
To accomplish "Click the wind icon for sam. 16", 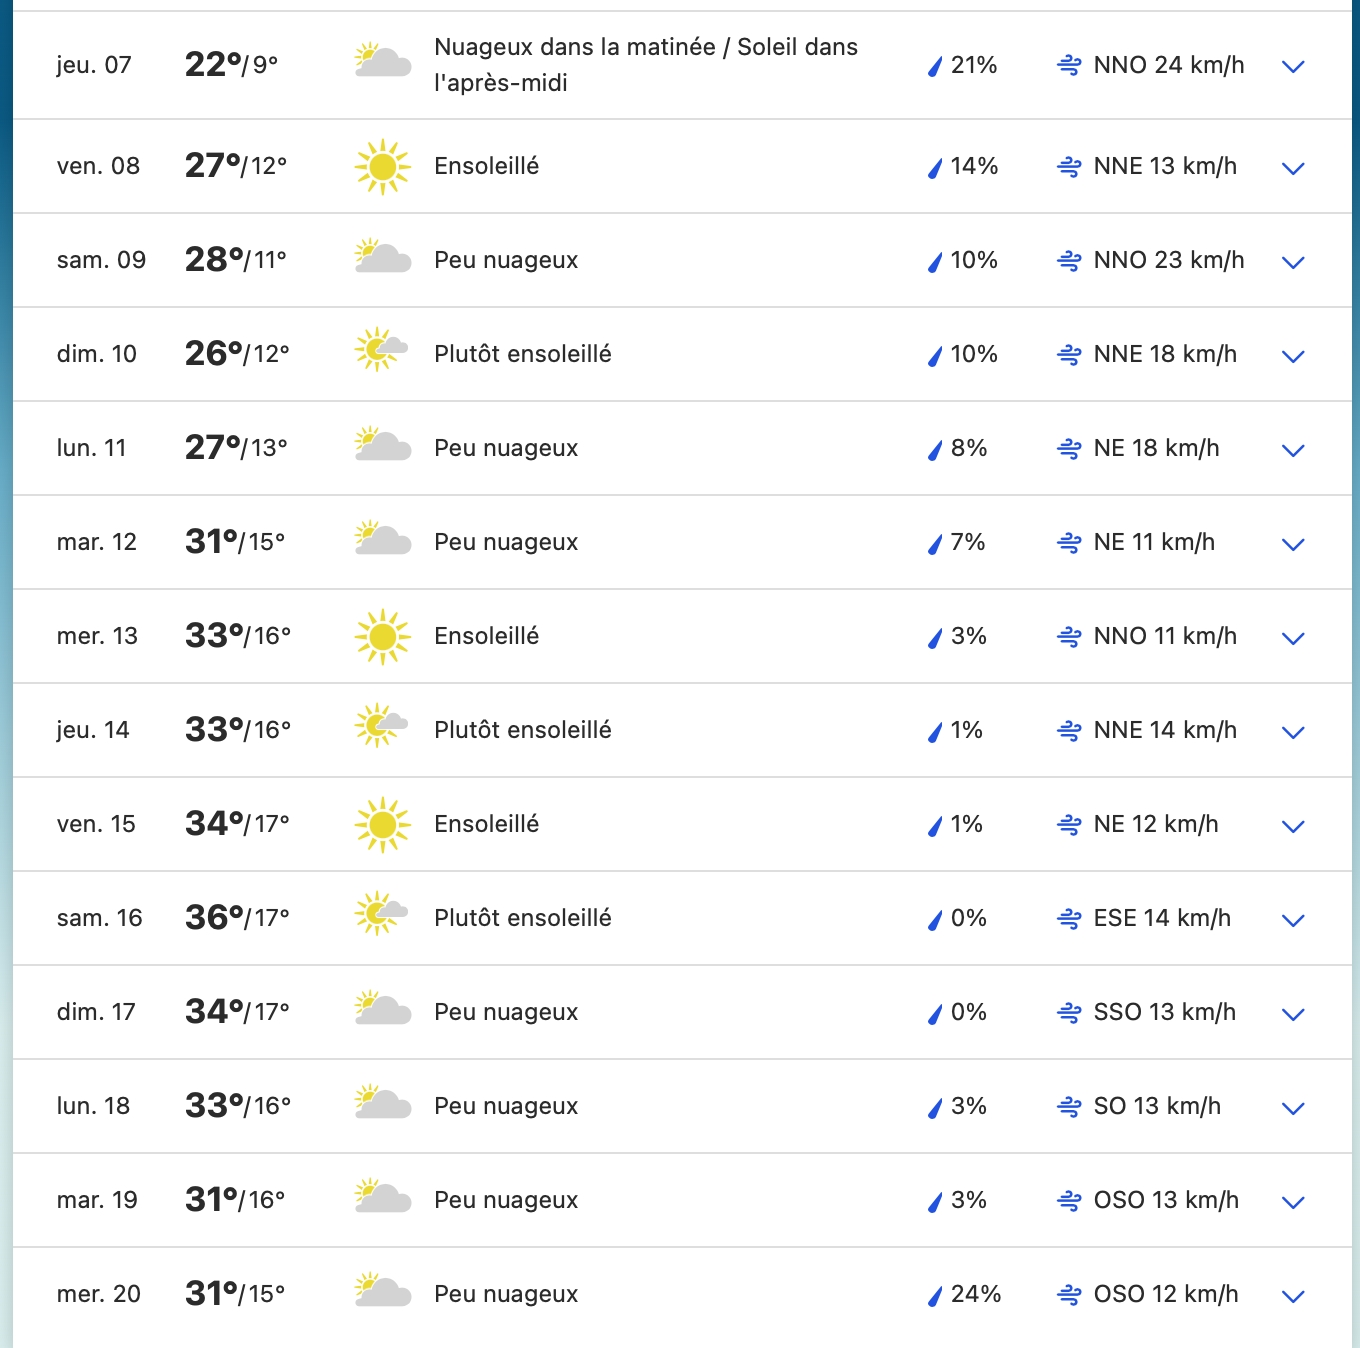I will [1069, 919].
